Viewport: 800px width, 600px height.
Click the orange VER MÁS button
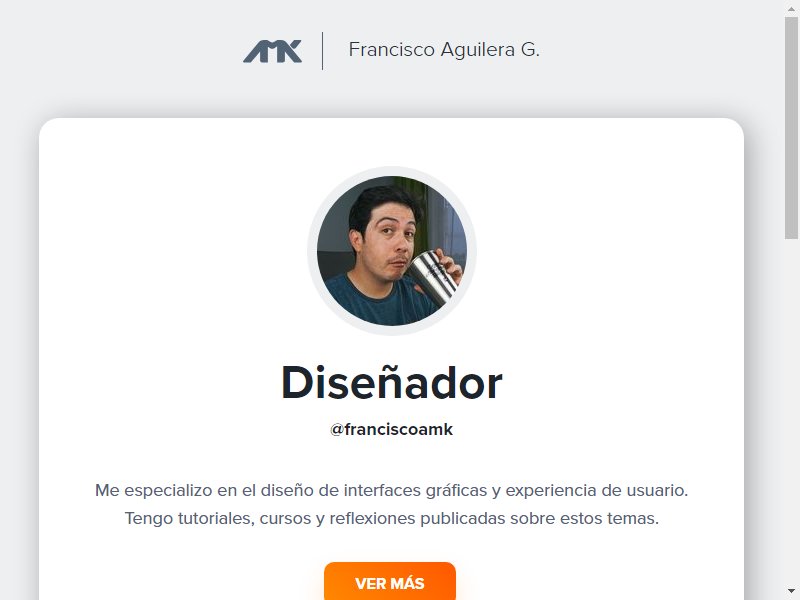tap(390, 582)
